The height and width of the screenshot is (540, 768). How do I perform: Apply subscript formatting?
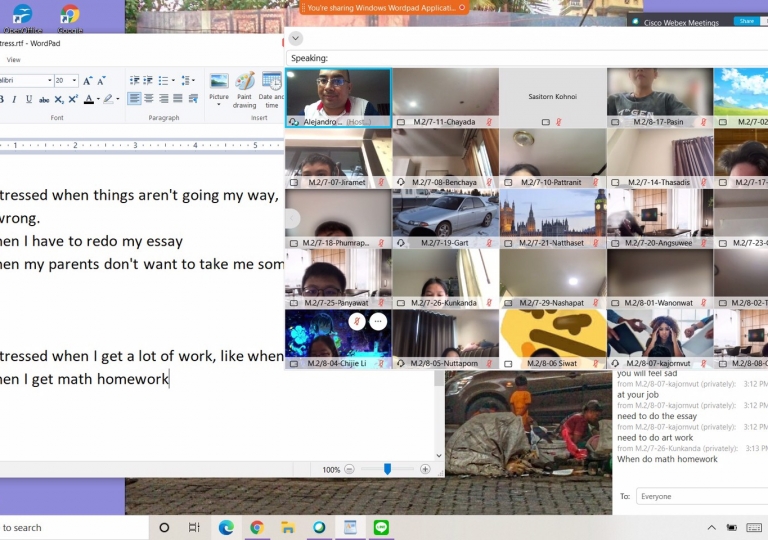[x=59, y=99]
